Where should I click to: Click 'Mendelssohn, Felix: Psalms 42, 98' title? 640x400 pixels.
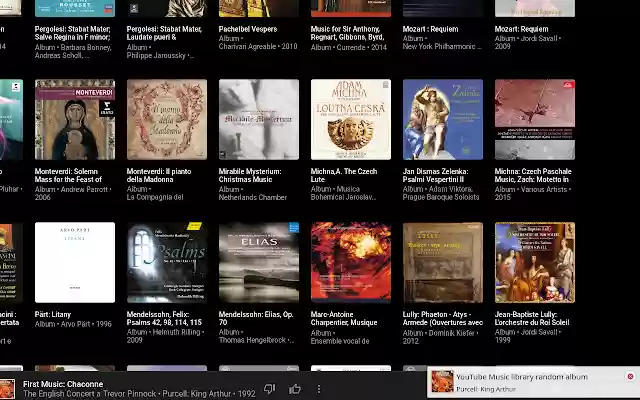pyautogui.click(x=164, y=318)
